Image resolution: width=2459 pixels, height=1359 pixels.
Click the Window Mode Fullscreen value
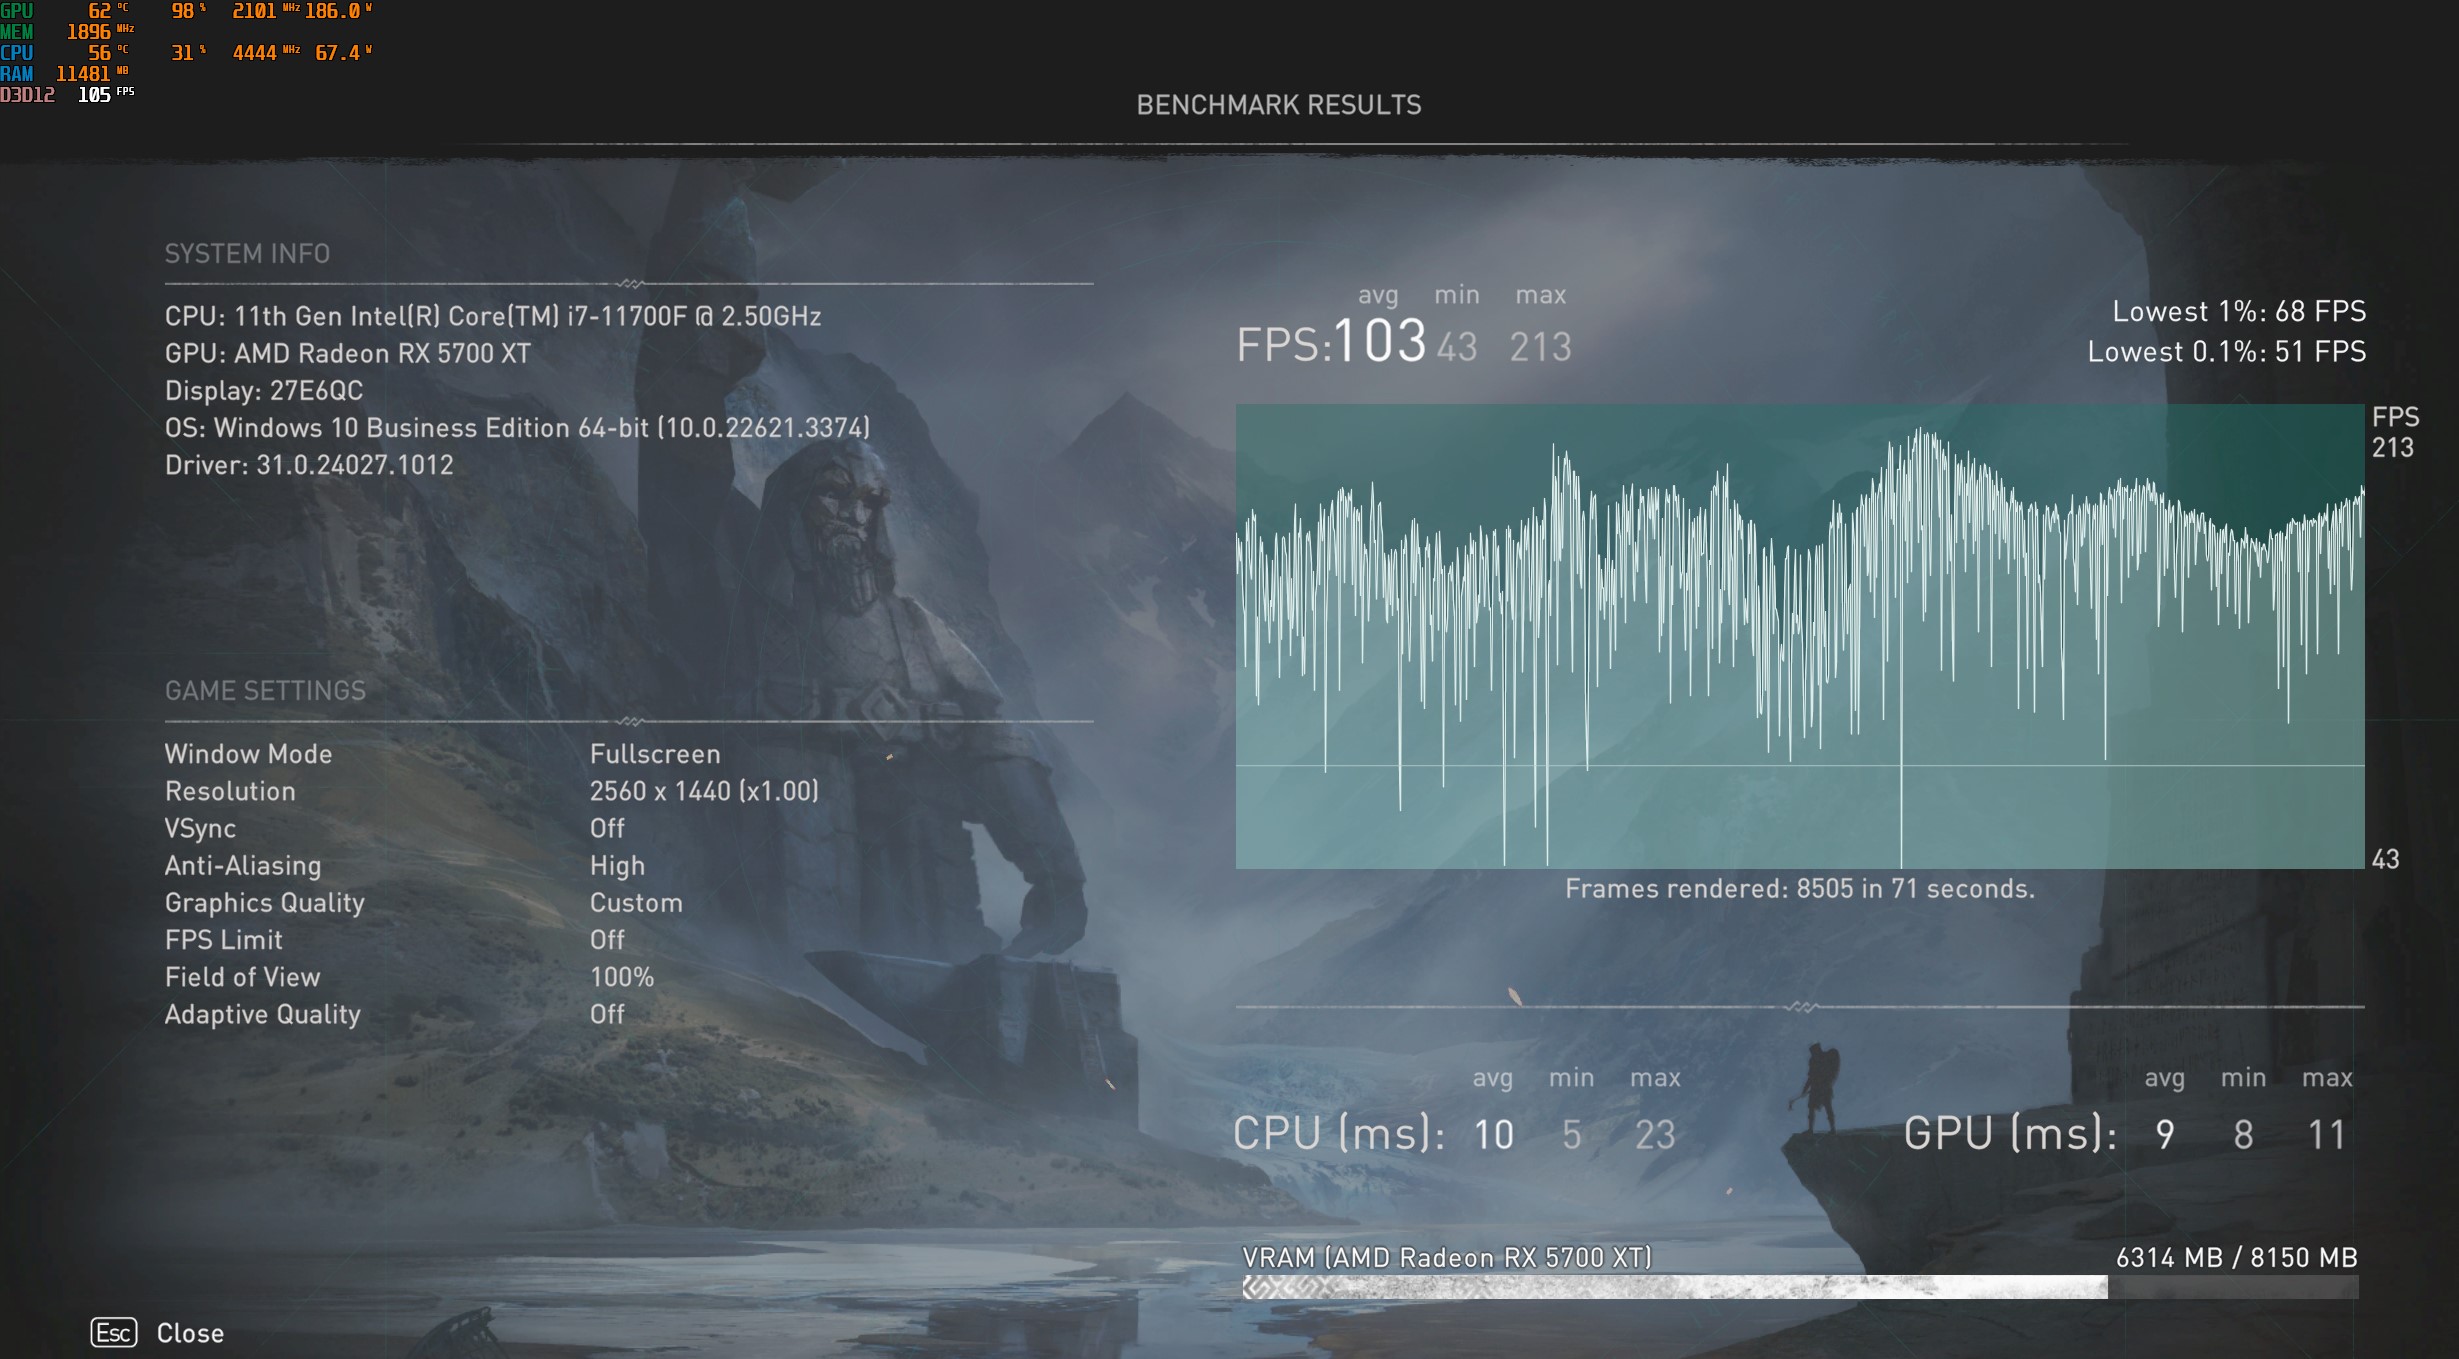655,754
